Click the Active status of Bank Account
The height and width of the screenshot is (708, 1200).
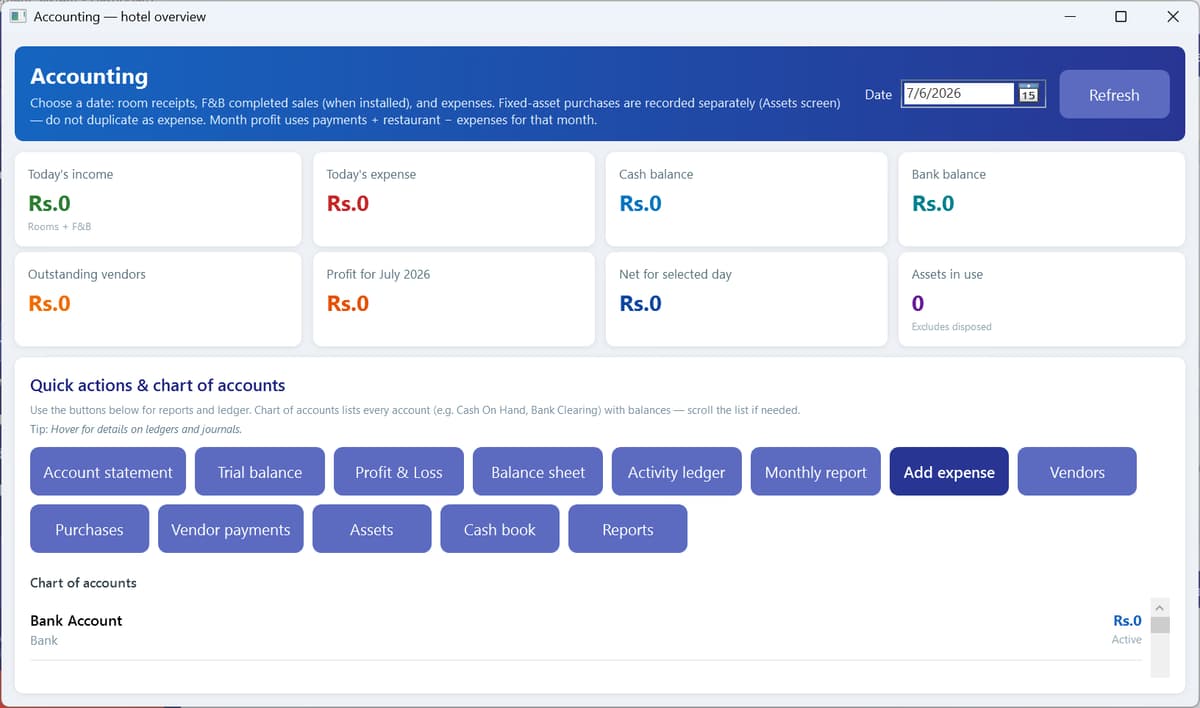1126,640
